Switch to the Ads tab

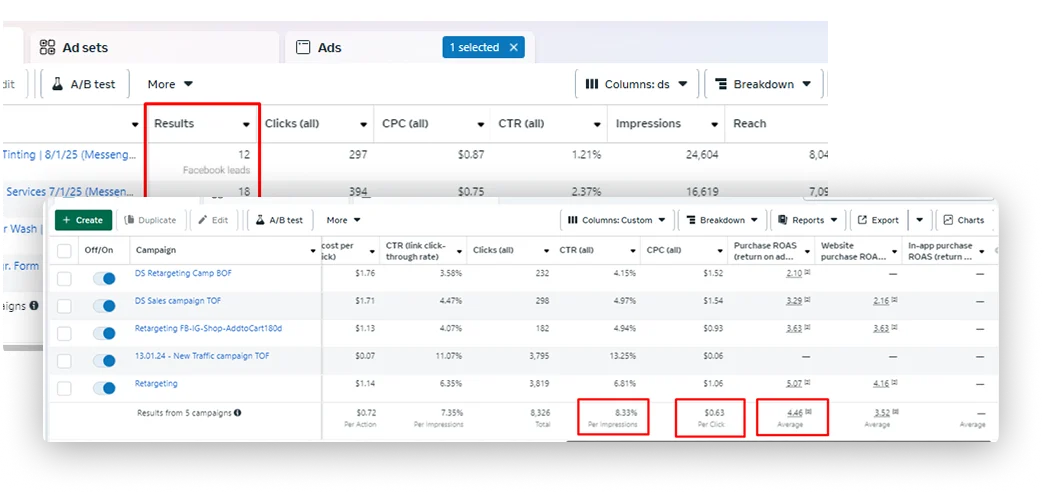pyautogui.click(x=330, y=47)
